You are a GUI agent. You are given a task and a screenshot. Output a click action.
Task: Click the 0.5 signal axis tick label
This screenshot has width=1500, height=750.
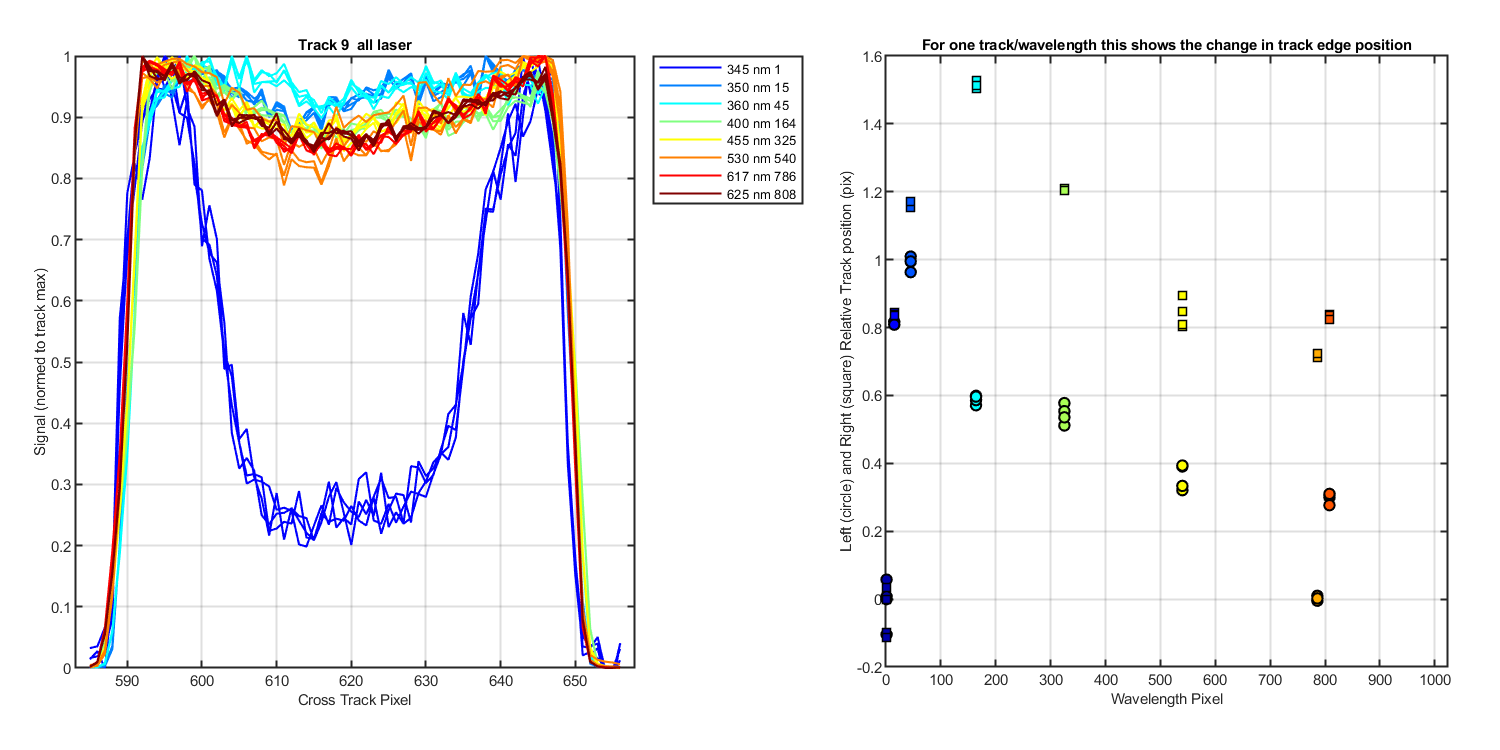click(x=60, y=362)
